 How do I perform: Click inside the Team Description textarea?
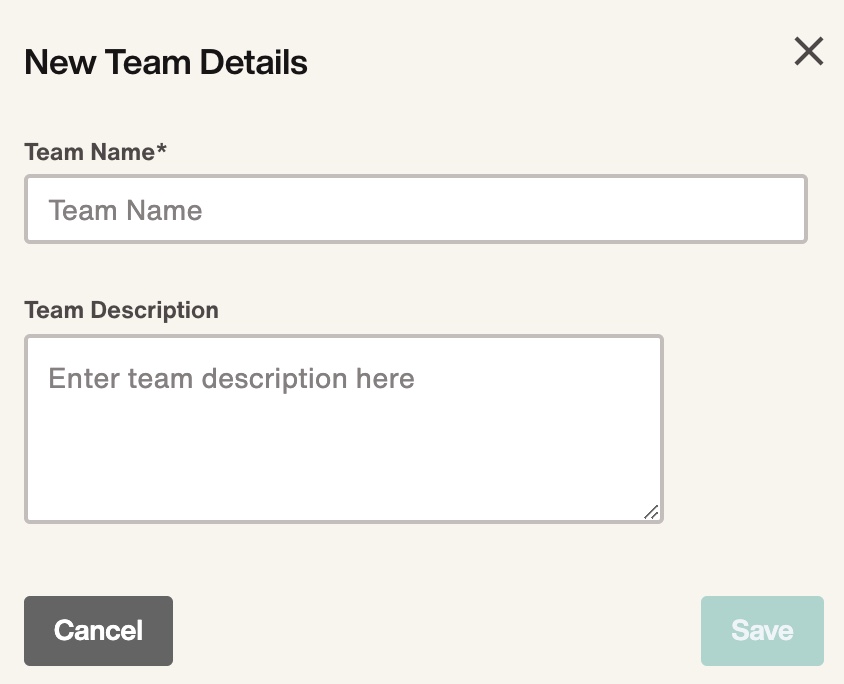tap(343, 429)
